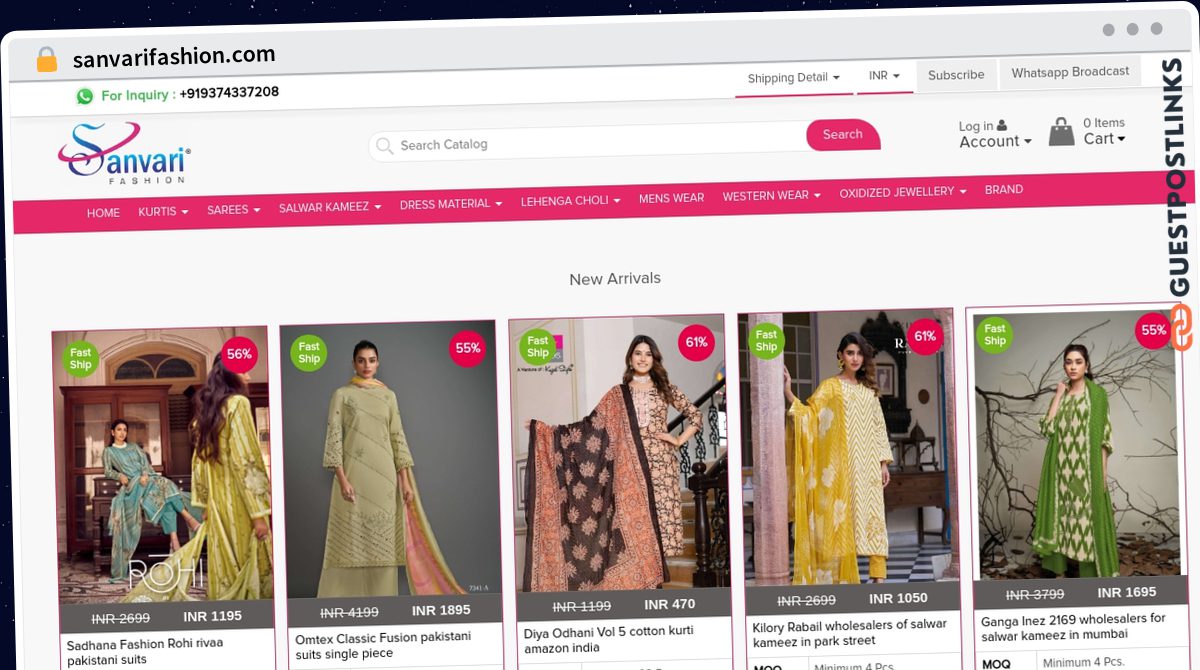The height and width of the screenshot is (670, 1200).
Task: Expand the Sarees menu
Action: [x=233, y=210]
